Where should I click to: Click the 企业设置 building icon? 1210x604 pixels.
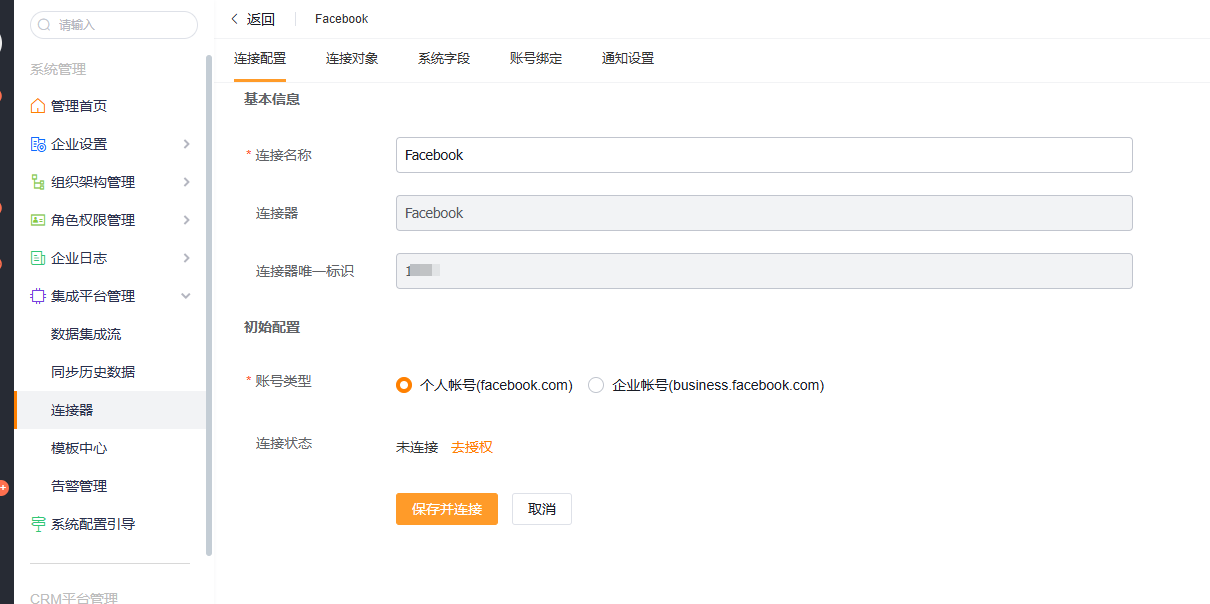pos(38,144)
